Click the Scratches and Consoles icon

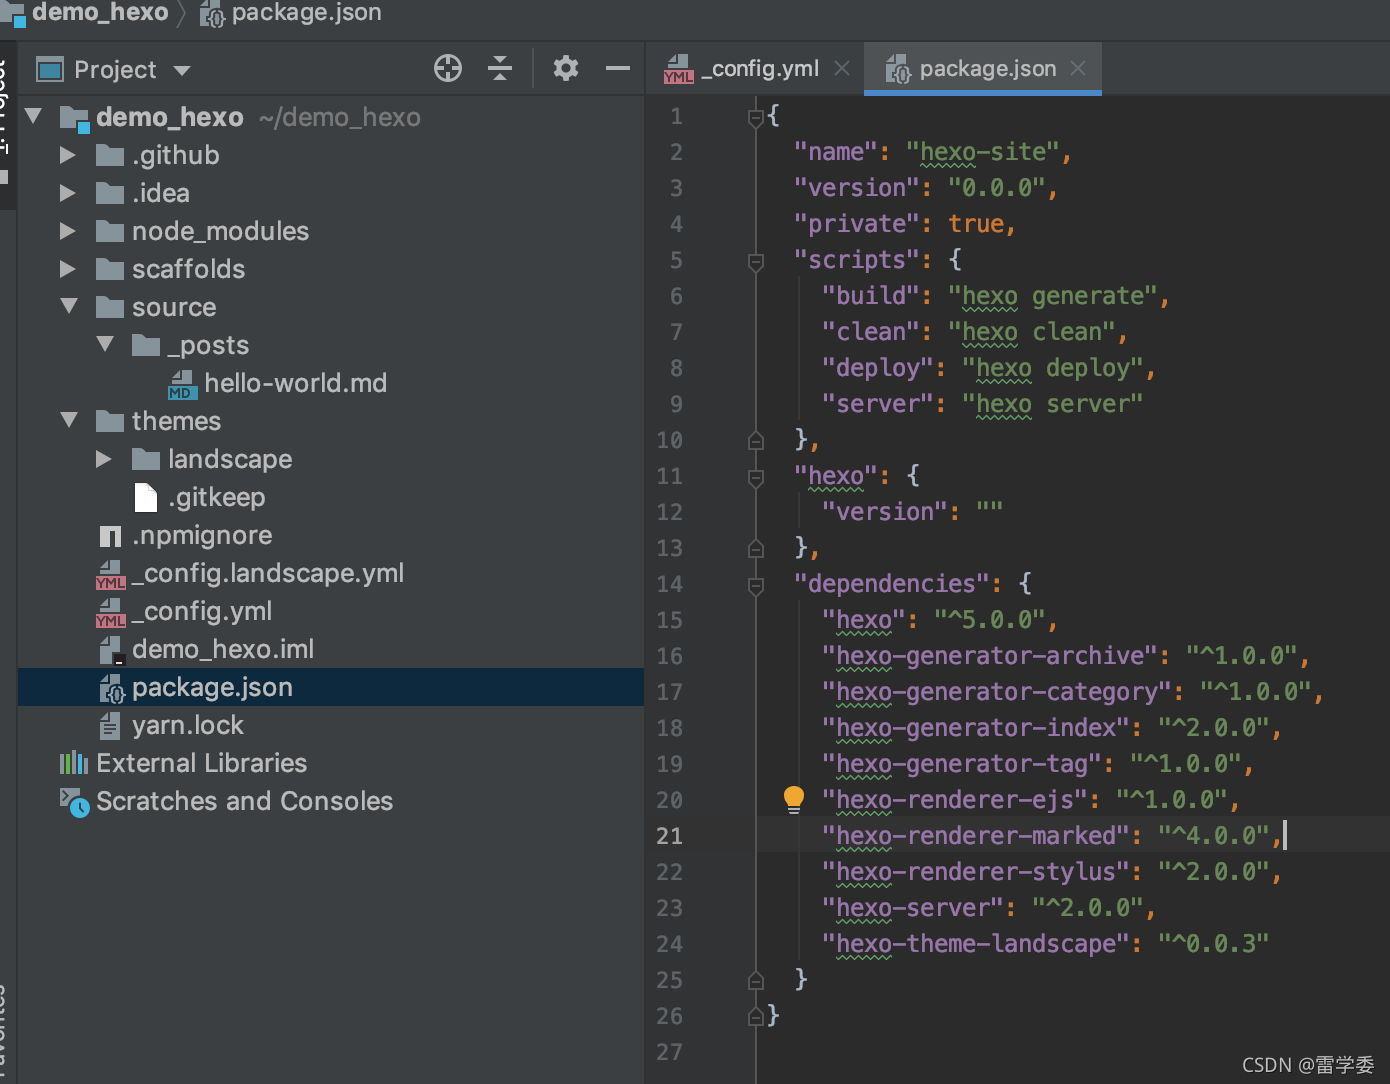point(75,802)
